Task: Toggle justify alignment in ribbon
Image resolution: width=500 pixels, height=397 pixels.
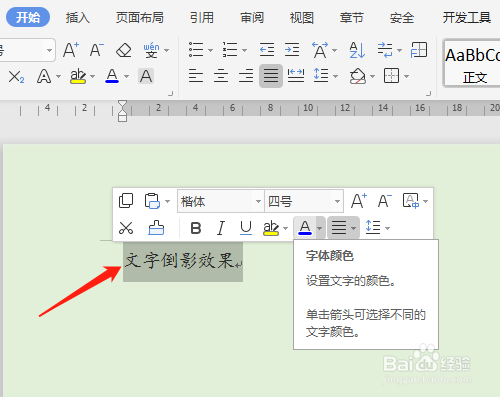Action: pos(271,76)
